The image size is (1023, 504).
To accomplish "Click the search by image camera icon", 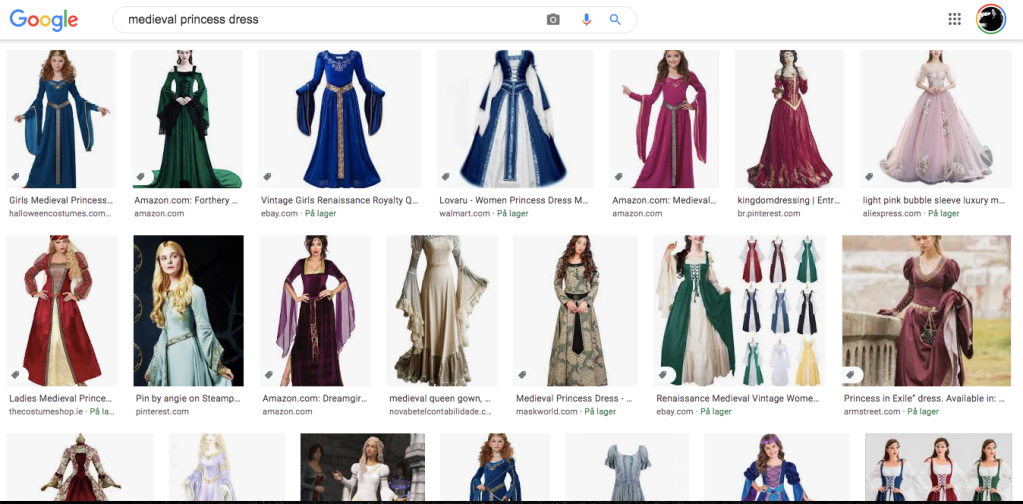I will click(x=553, y=20).
